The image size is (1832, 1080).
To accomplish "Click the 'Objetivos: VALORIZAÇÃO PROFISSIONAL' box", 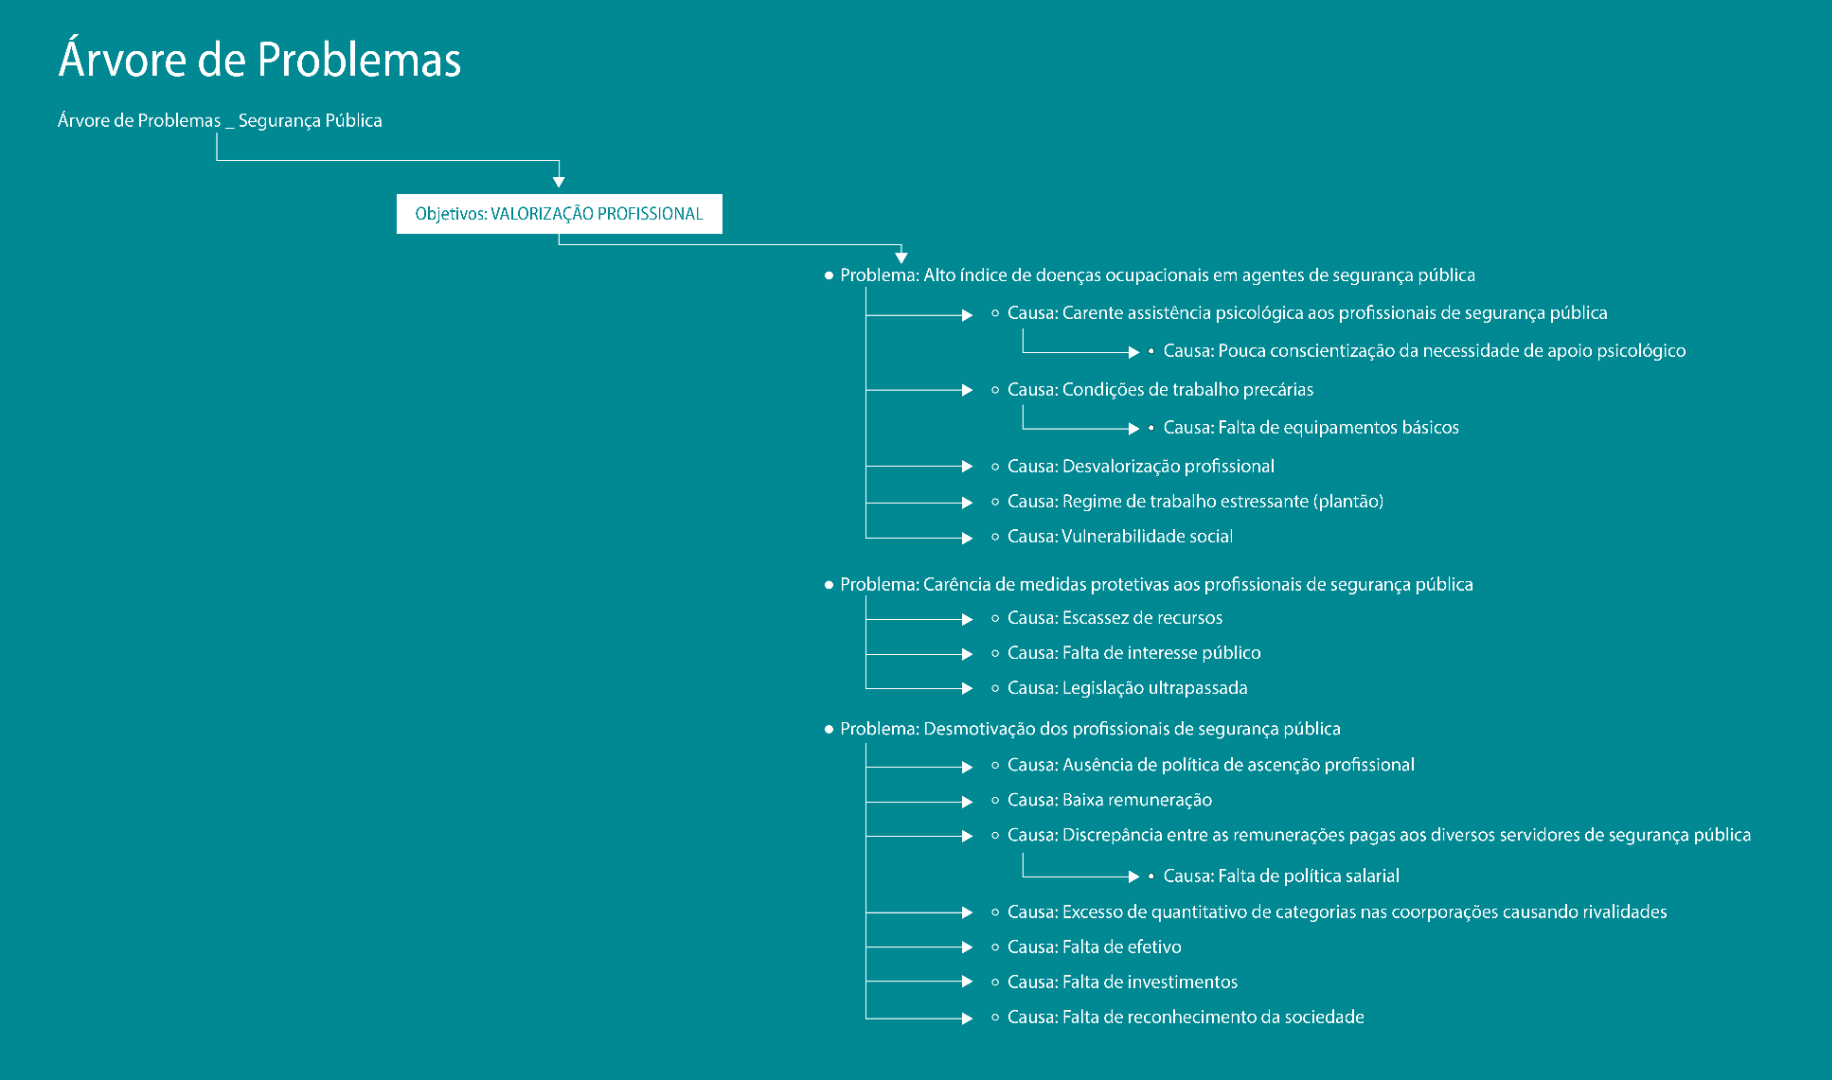I will click(x=558, y=214).
